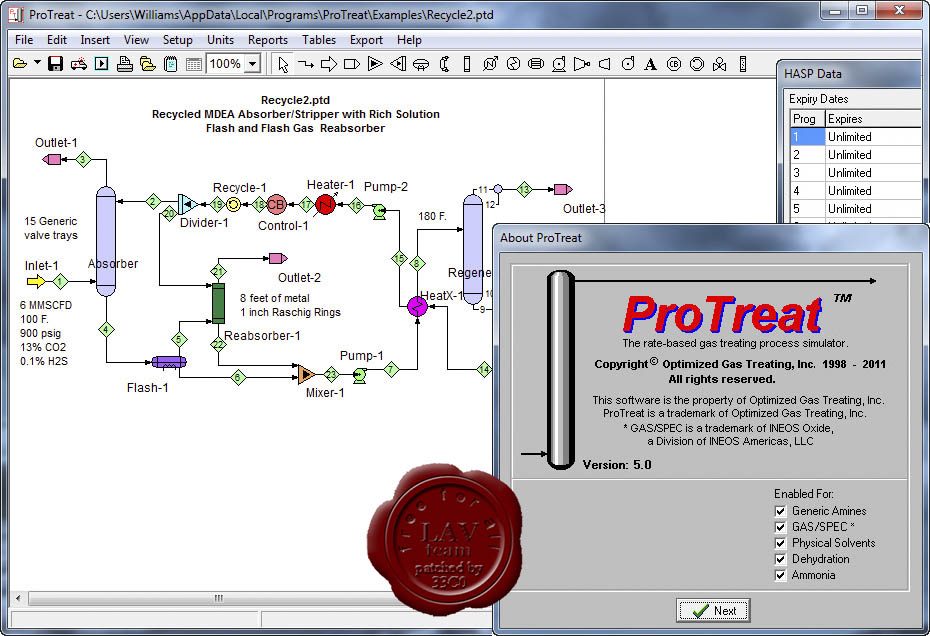Image resolution: width=930 pixels, height=636 pixels.
Task: Click the Recycle-1 yellow block
Action: pos(234,205)
